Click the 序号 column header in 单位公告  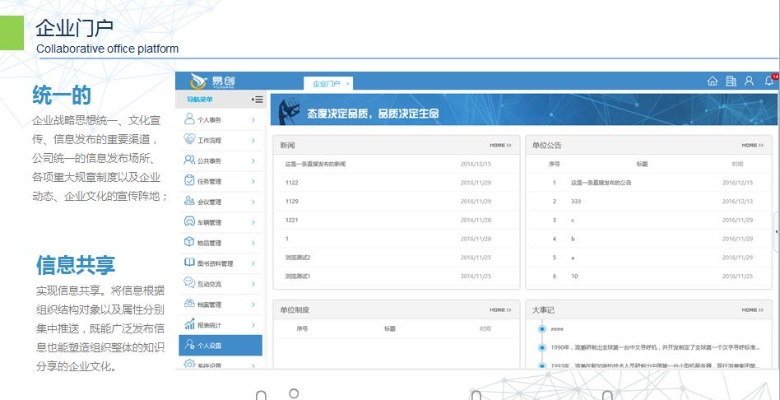pyautogui.click(x=554, y=164)
